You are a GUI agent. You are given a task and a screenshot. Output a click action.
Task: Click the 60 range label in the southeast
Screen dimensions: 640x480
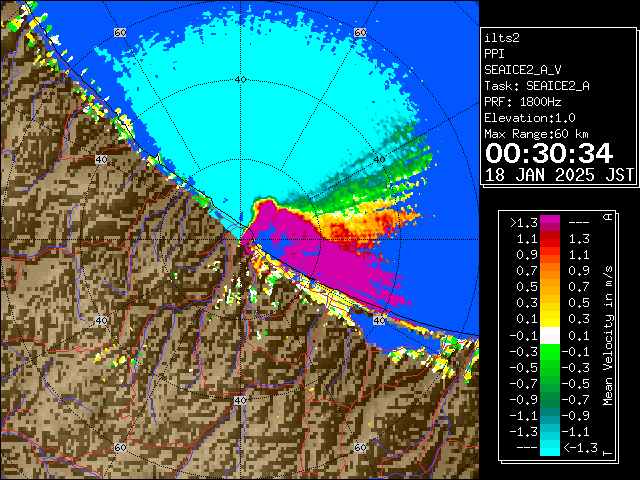[360, 447]
